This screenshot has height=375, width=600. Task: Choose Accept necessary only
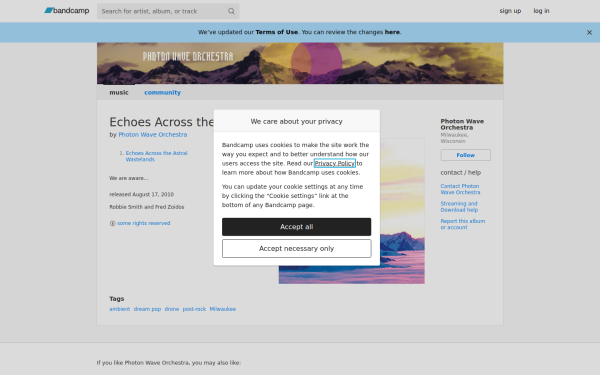coord(297,248)
